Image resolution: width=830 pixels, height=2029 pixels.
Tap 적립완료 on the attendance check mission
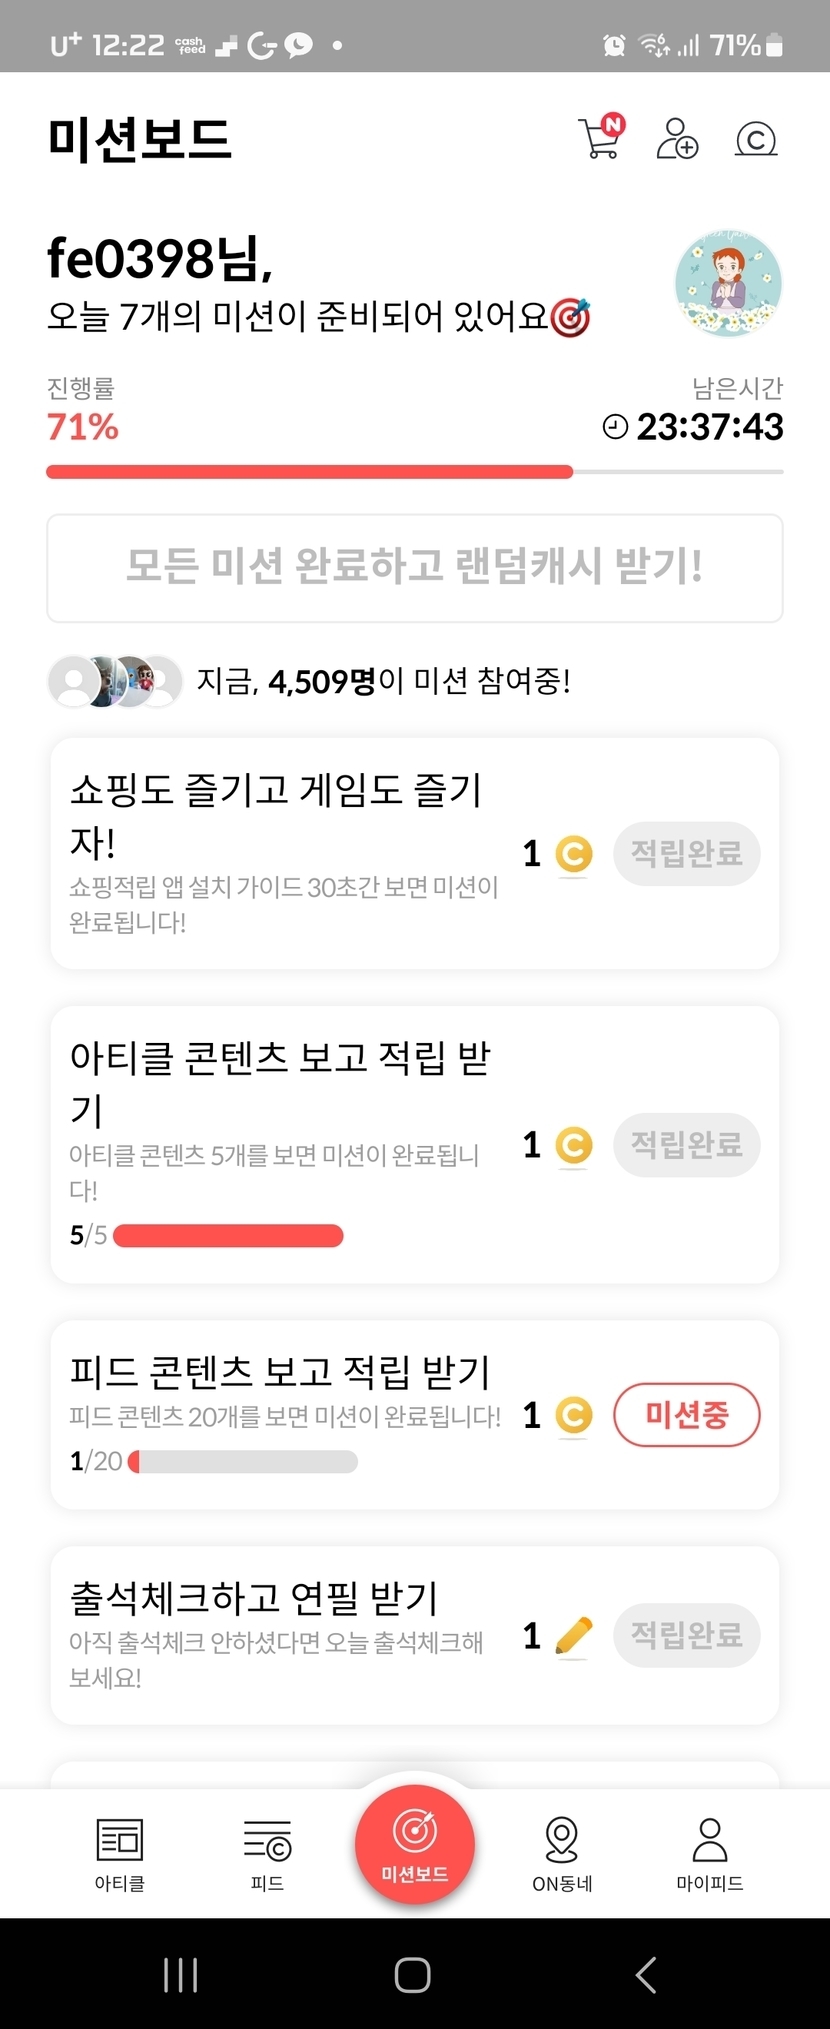pyautogui.click(x=686, y=1635)
